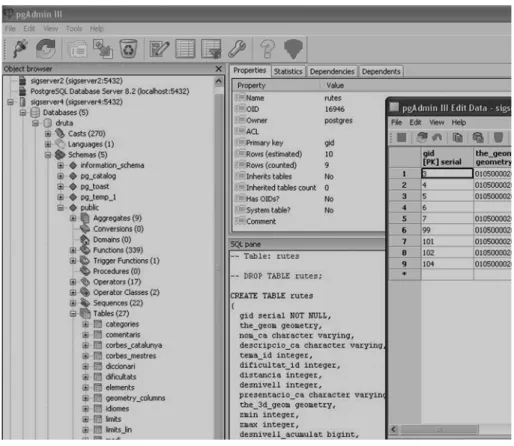Select PostgreSQL Database Server 8.2 entry
The width and height of the screenshot is (514, 446).
[110, 91]
